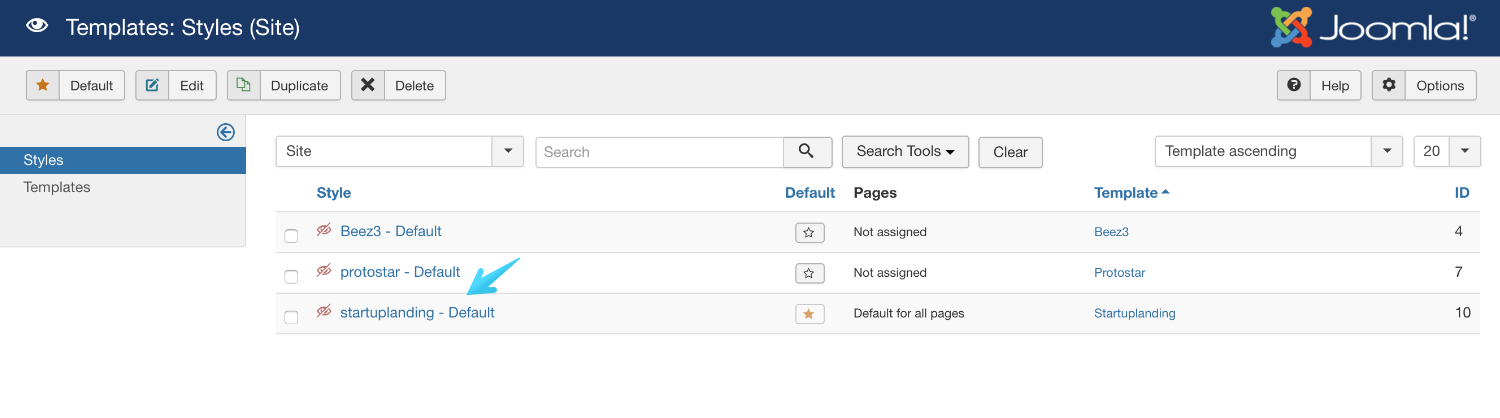Click the magnifying glass search icon
Screen dimensions: 1500x418
[x=807, y=152]
